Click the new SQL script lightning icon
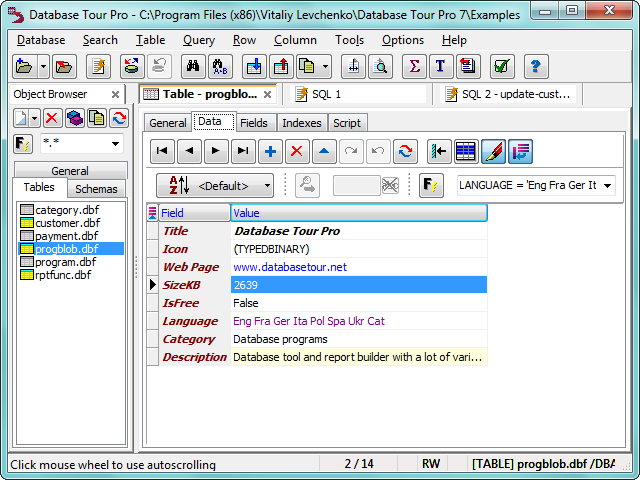The height and width of the screenshot is (480, 640). [98, 66]
